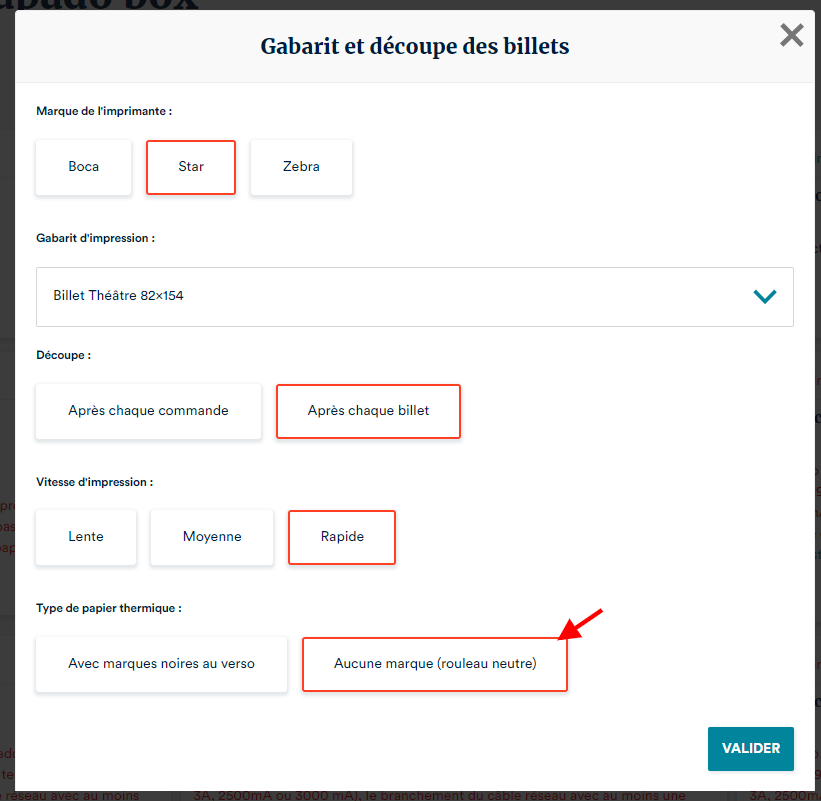This screenshot has width=821, height=801.
Task: Click the Type de papier thermique label
Action: pyautogui.click(x=108, y=608)
